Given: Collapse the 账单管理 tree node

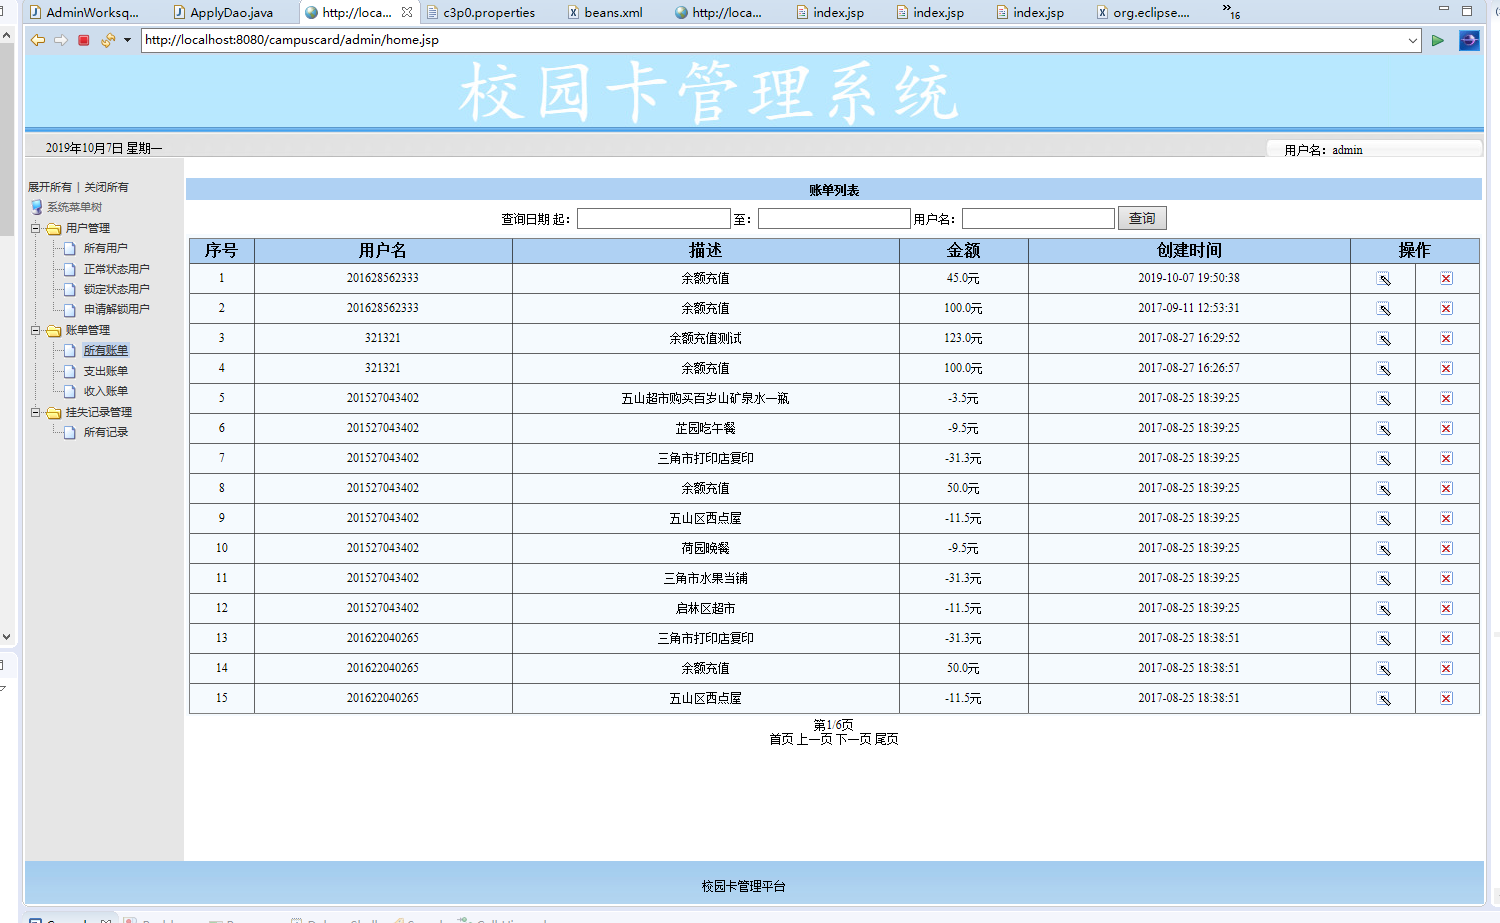Looking at the screenshot, I should tap(37, 329).
